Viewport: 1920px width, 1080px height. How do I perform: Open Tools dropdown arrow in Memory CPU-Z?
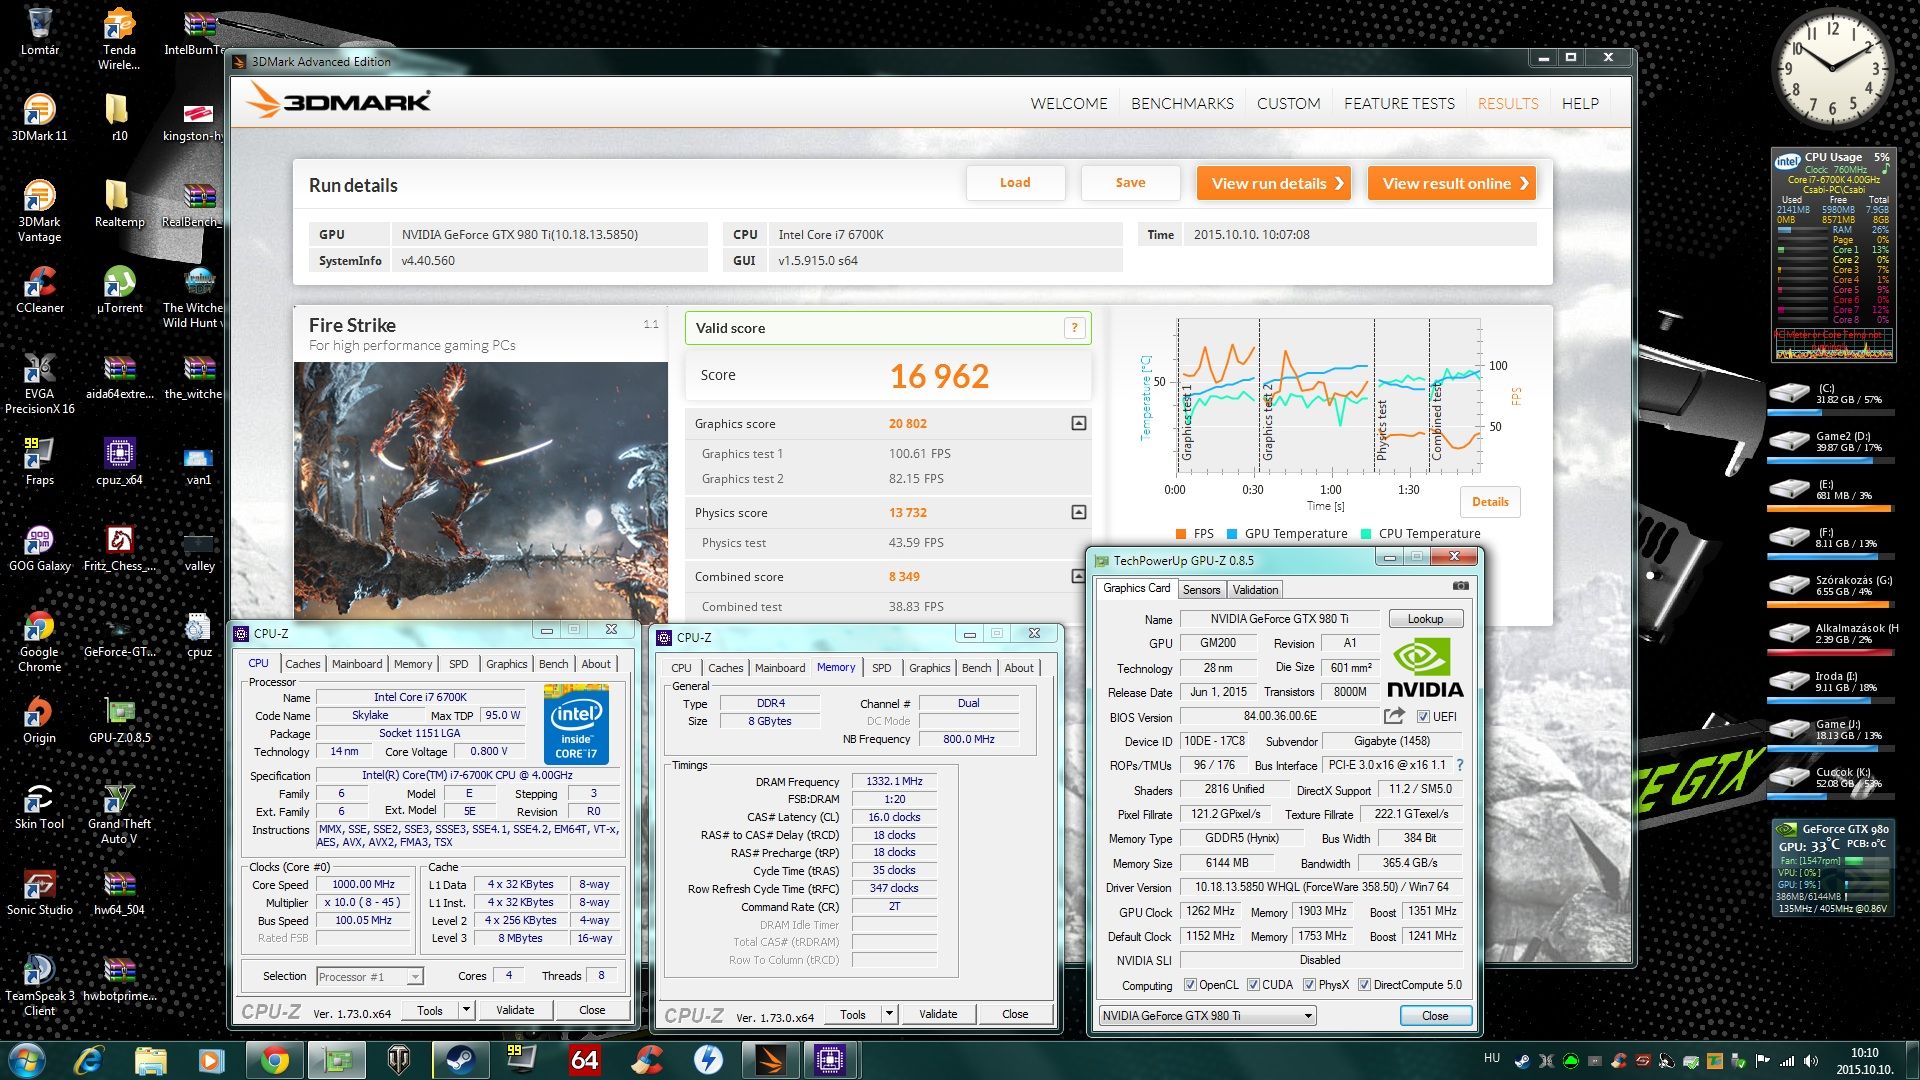[x=889, y=1014]
